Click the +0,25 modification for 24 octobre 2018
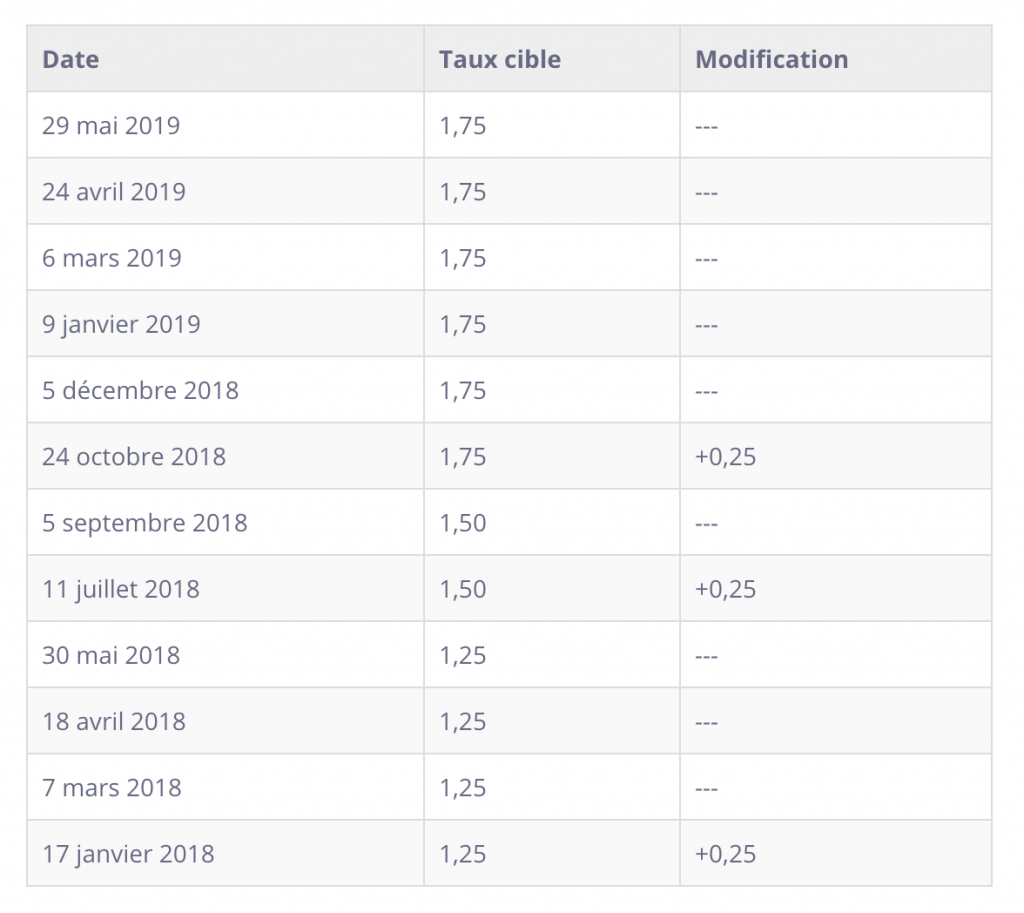The width and height of the screenshot is (1024, 913). 725,457
